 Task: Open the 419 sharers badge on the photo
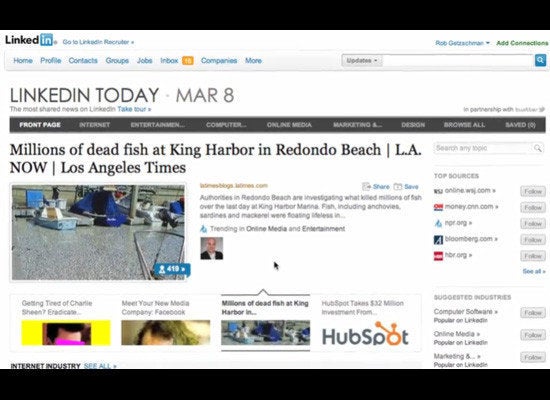coord(172,269)
